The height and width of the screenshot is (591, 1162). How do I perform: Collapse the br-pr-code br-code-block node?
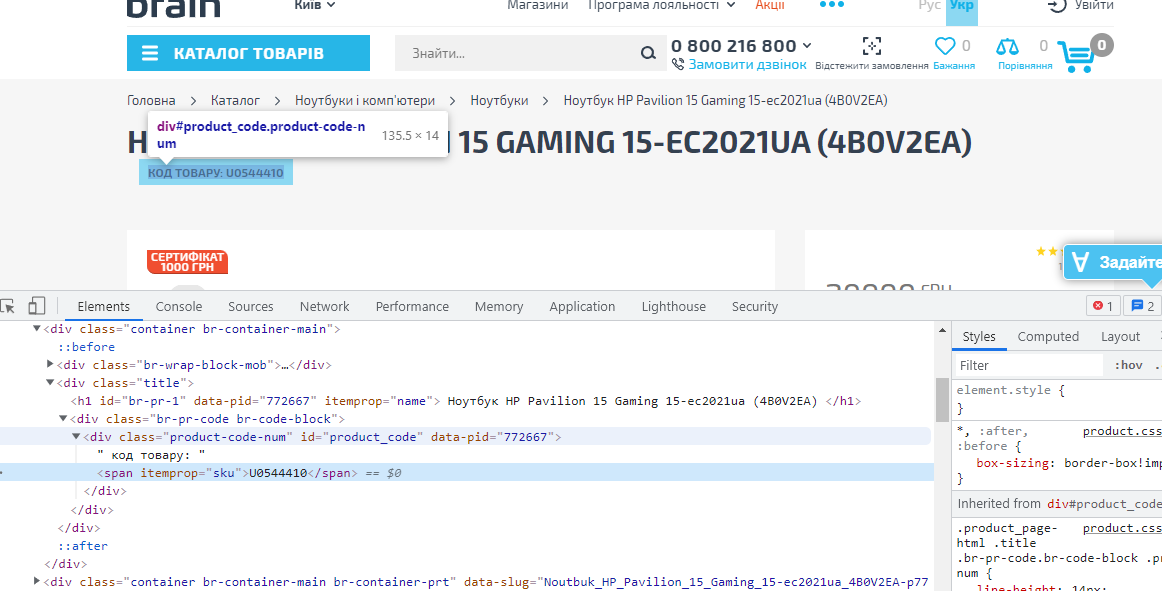coord(63,418)
